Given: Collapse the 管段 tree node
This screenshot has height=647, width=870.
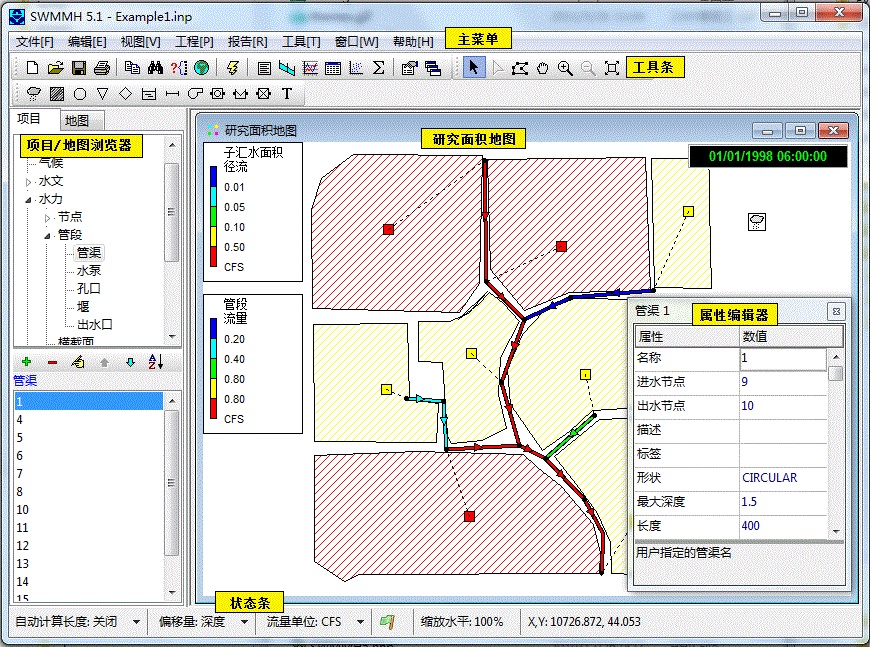Looking at the screenshot, I should [x=47, y=235].
